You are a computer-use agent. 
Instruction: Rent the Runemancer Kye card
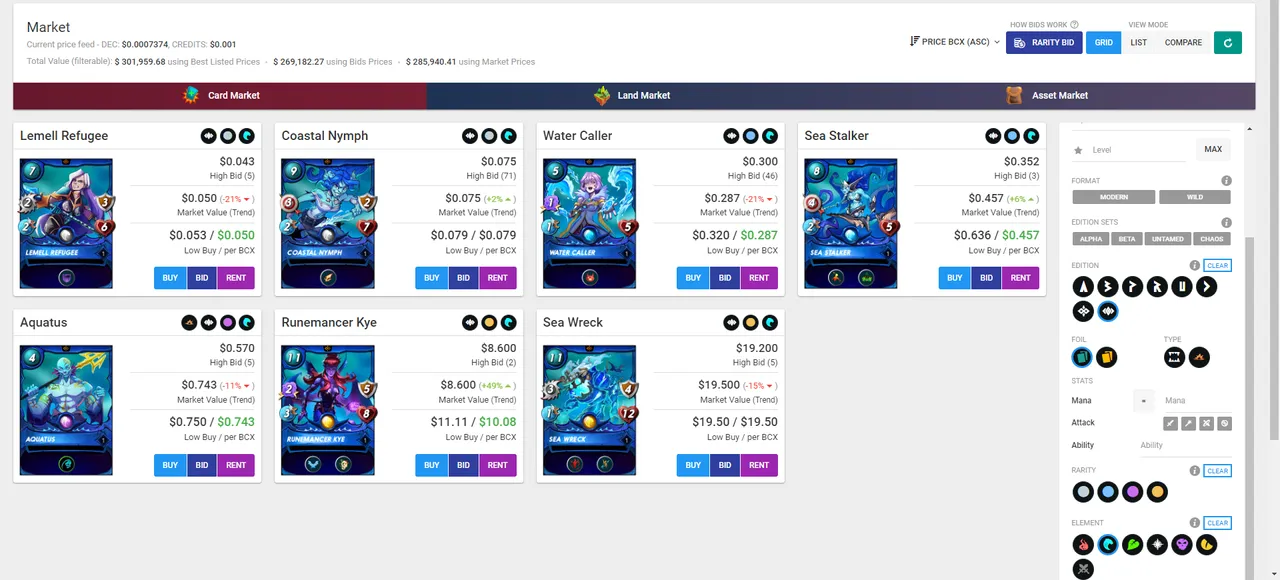[498, 465]
